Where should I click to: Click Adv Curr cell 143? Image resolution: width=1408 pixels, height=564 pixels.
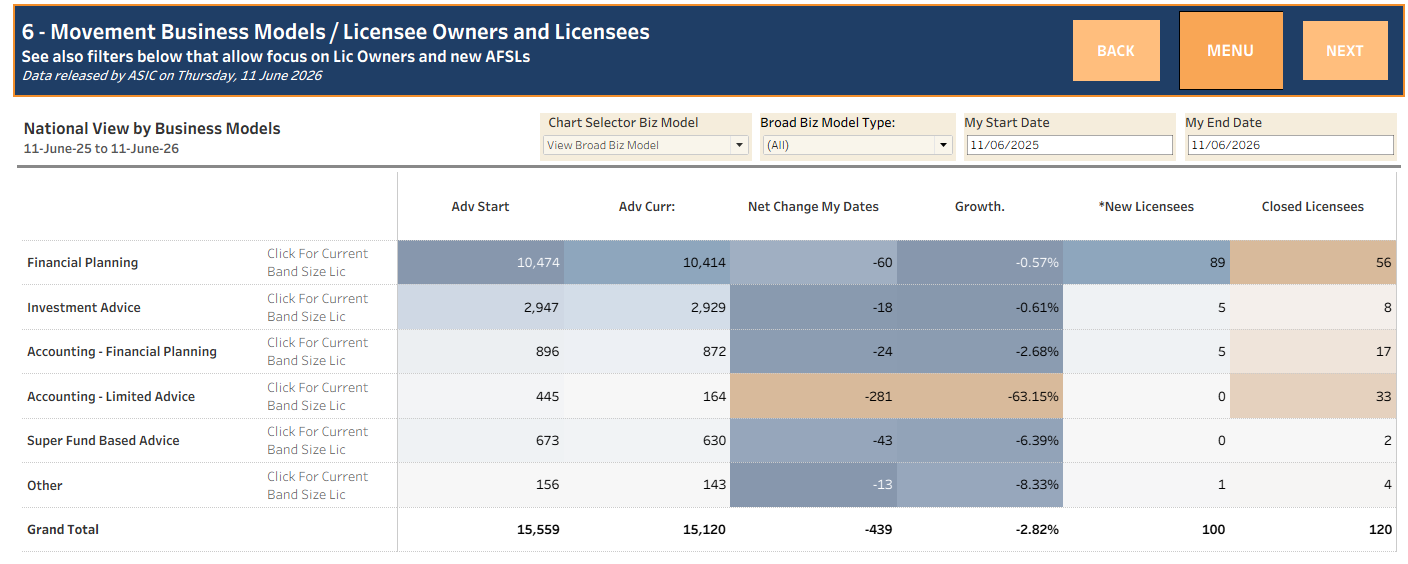647,485
